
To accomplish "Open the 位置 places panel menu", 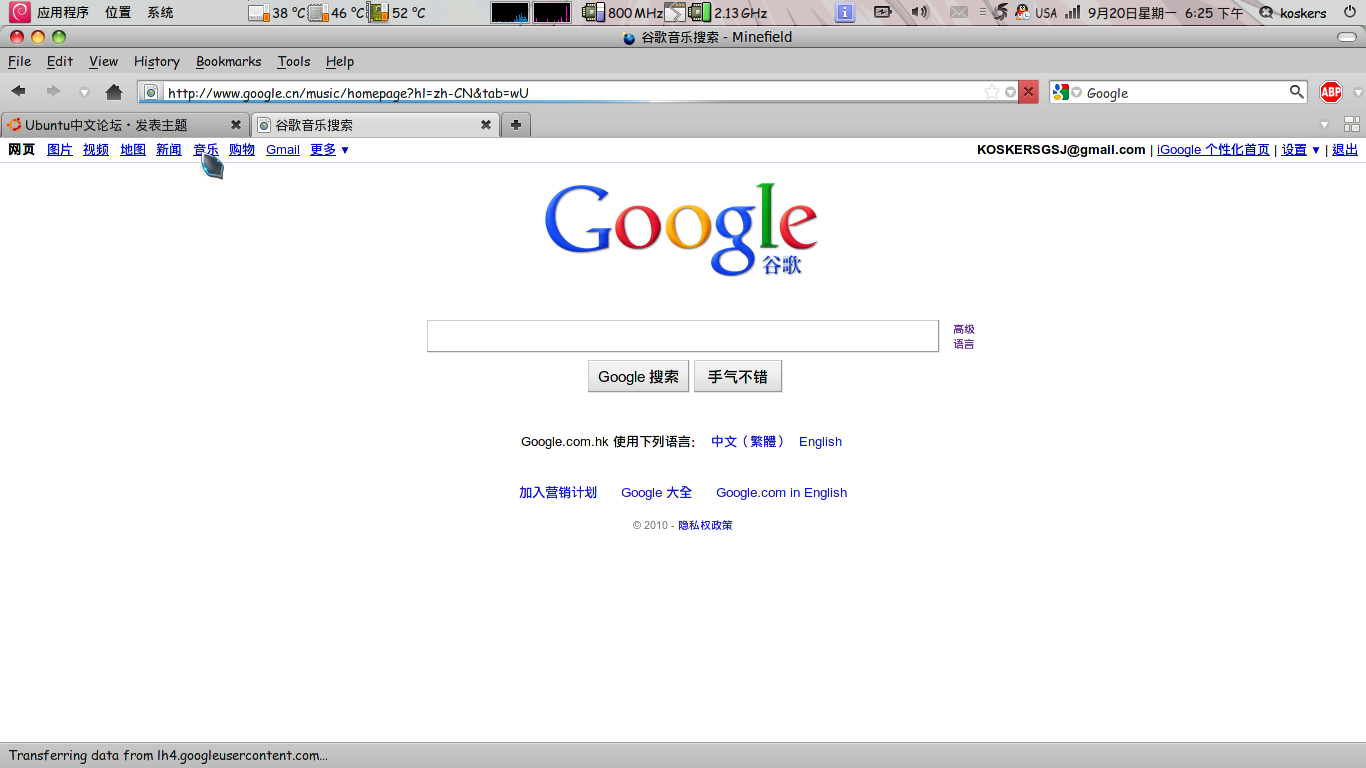I will click(118, 13).
